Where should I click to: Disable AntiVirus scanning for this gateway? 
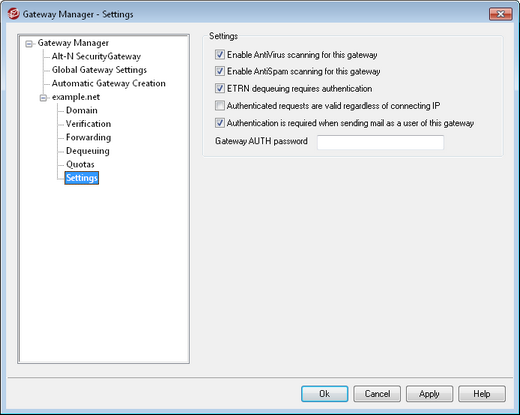coord(220,54)
